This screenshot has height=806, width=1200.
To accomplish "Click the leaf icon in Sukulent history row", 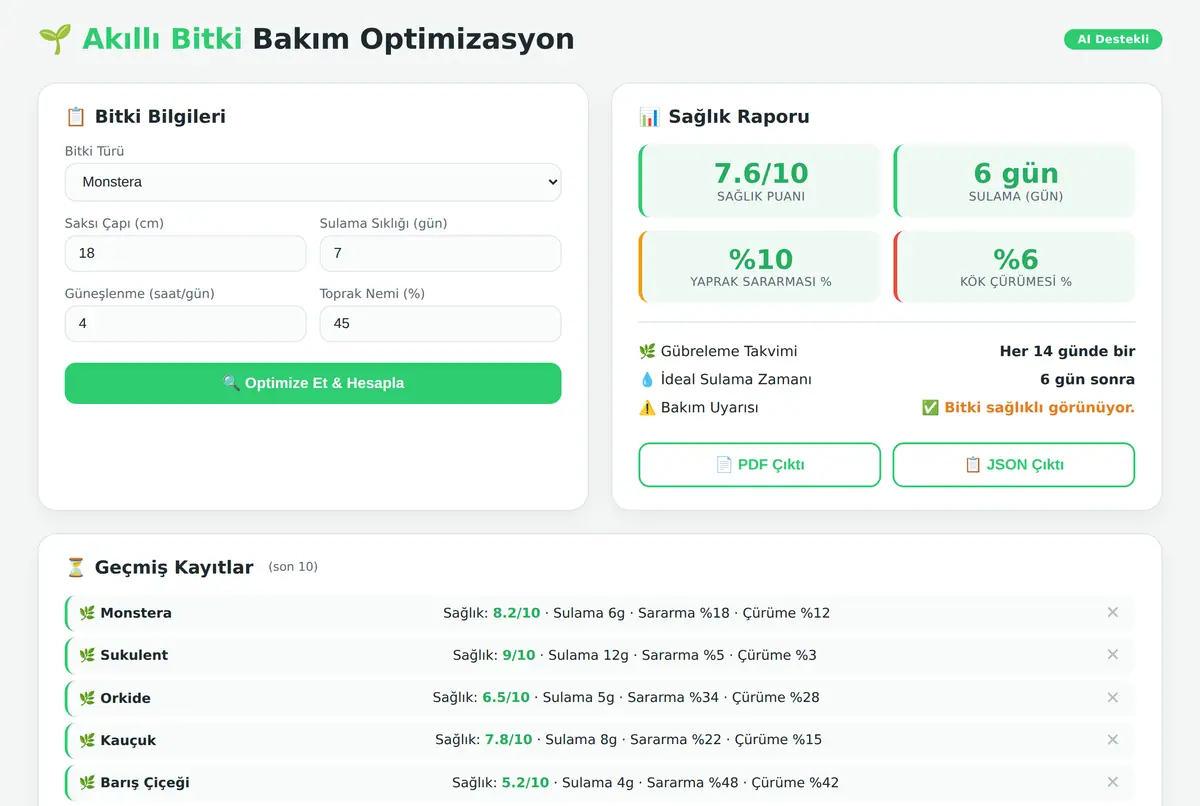I will (87, 655).
